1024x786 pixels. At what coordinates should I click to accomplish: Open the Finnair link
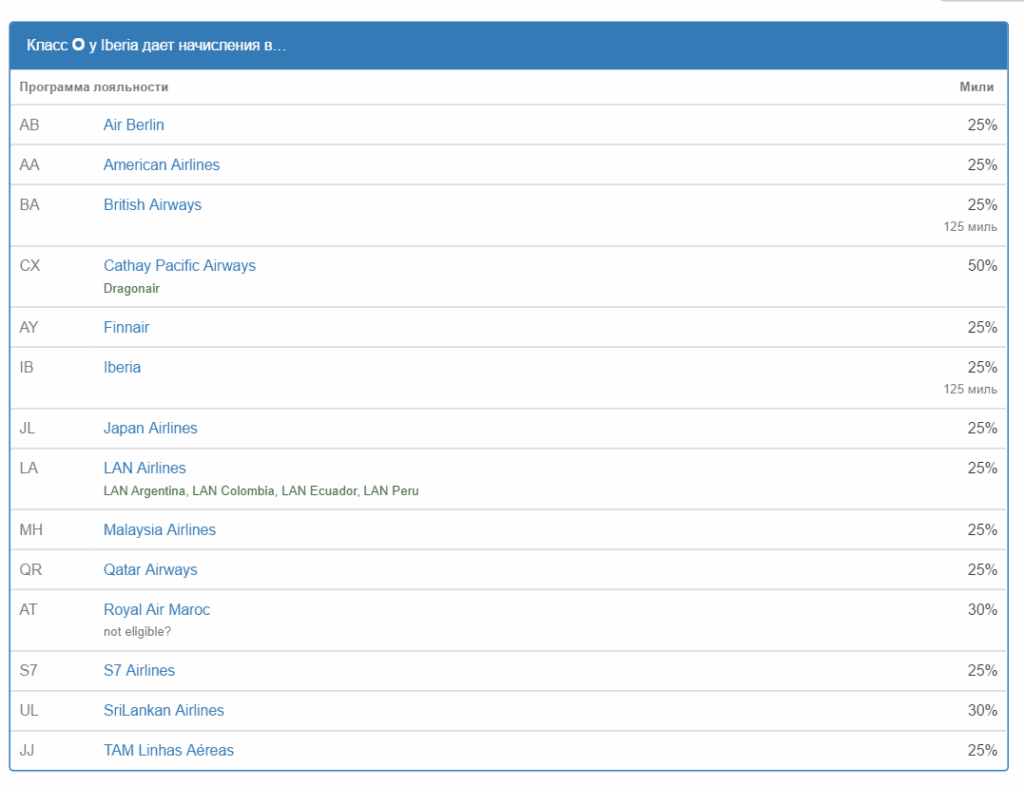[126, 327]
